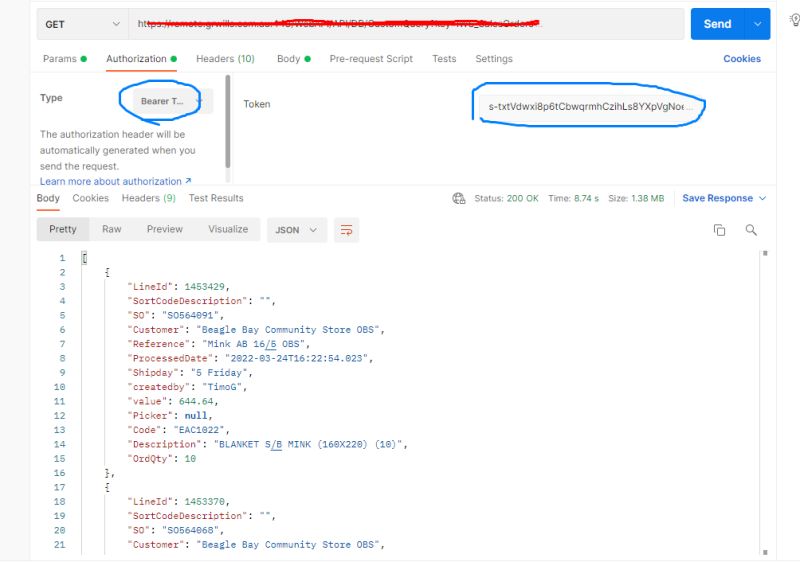This screenshot has height=562, width=800.
Task: Click the Description value BLANKET S/B MINK
Action: [x=308, y=444]
